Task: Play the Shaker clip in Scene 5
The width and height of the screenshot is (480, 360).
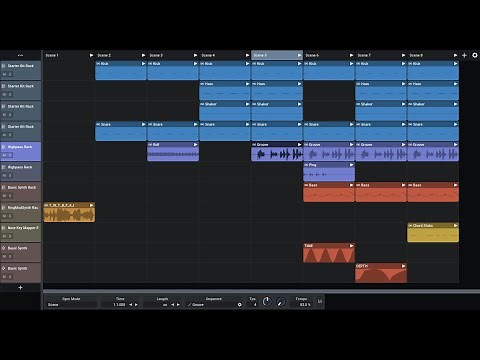Action: [299, 104]
